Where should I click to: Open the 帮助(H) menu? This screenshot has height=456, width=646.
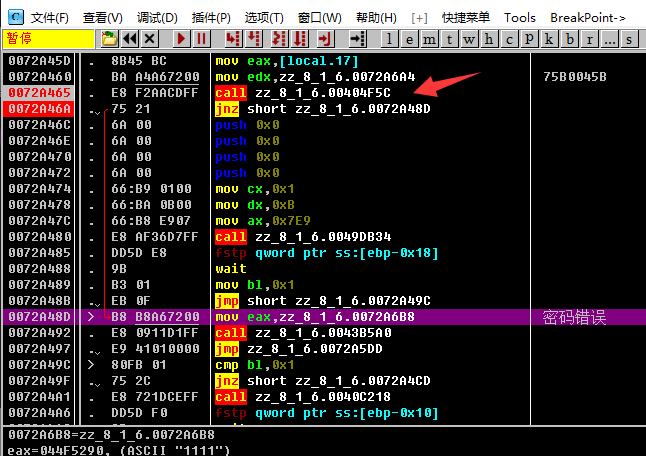376,18
